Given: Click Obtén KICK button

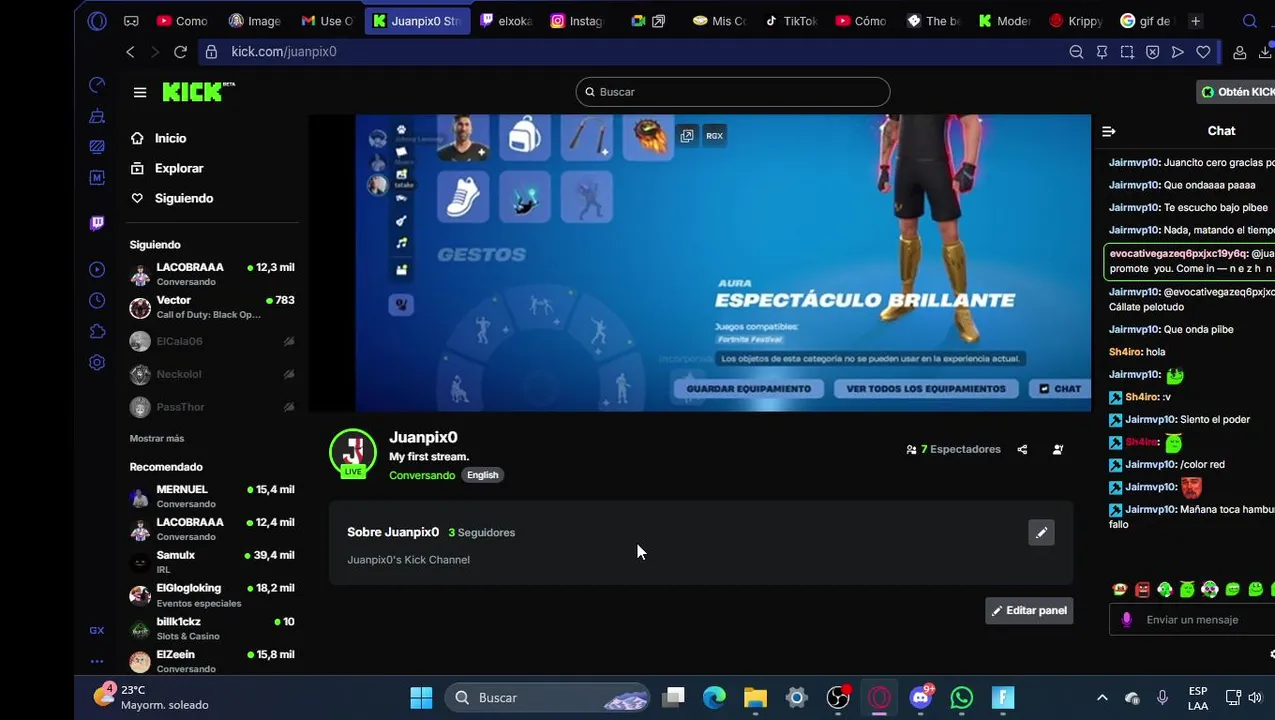Looking at the screenshot, I should pos(1236,92).
